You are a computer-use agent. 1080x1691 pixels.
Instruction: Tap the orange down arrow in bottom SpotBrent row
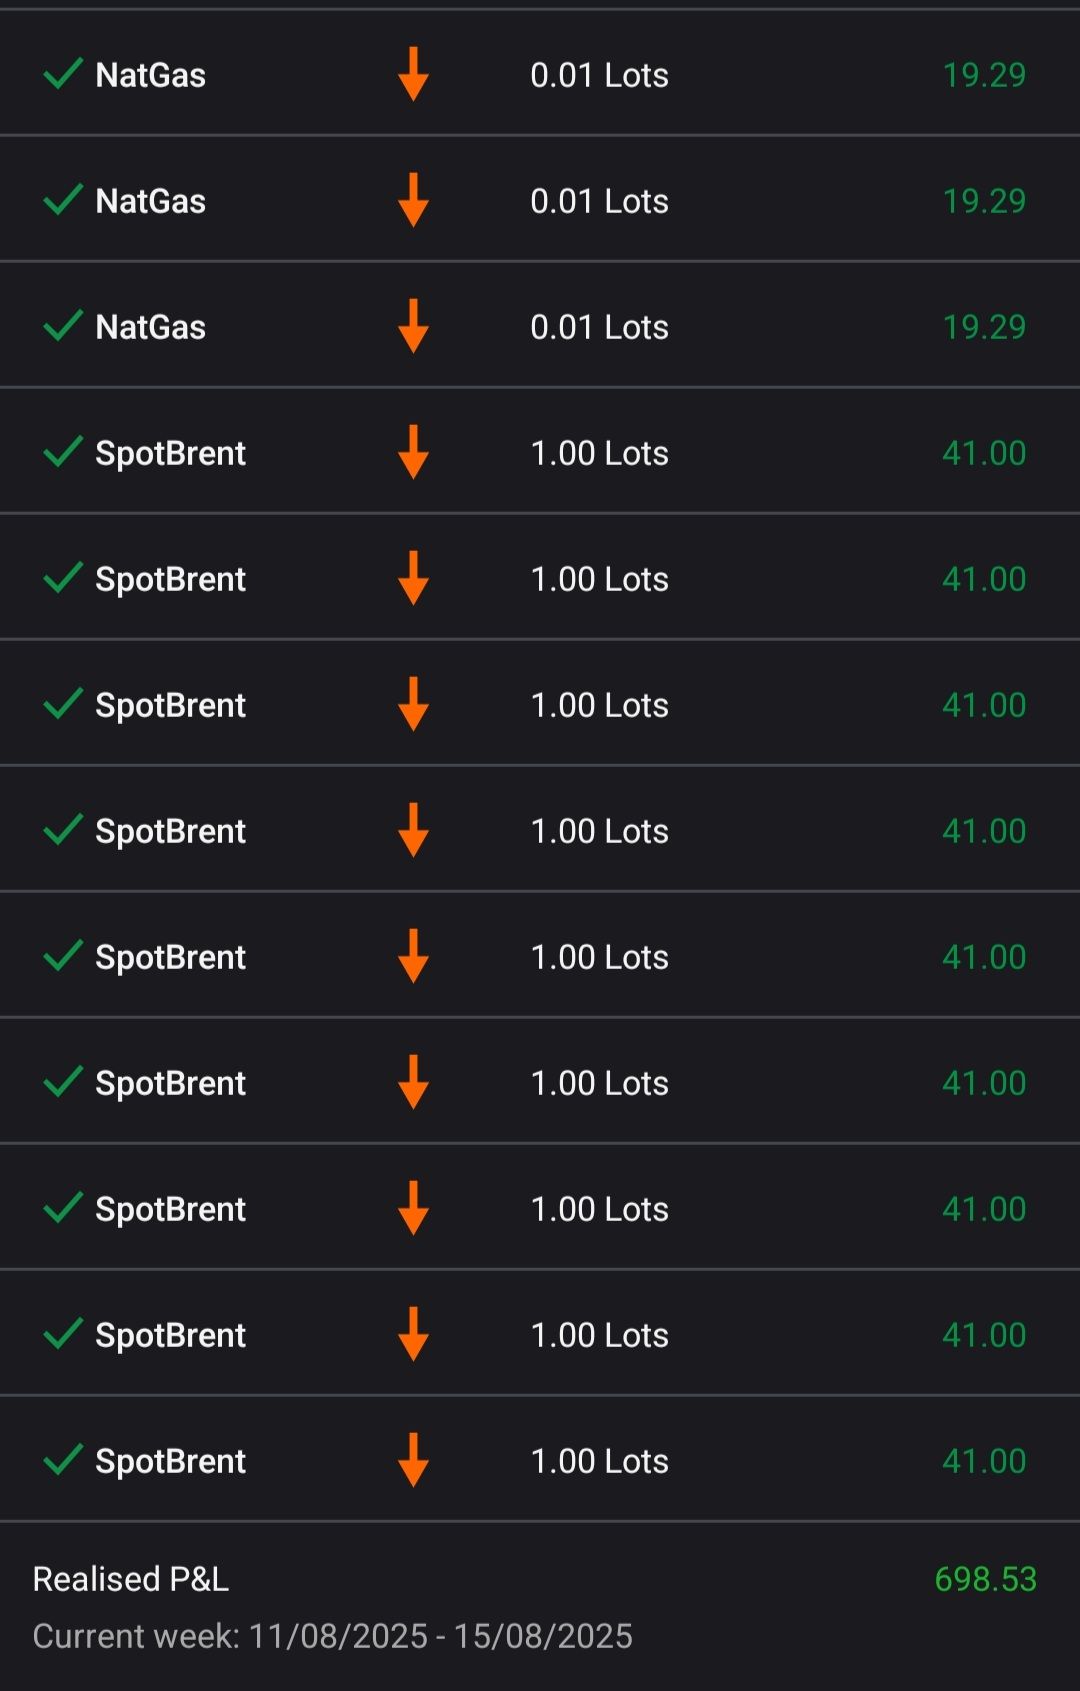(413, 1460)
